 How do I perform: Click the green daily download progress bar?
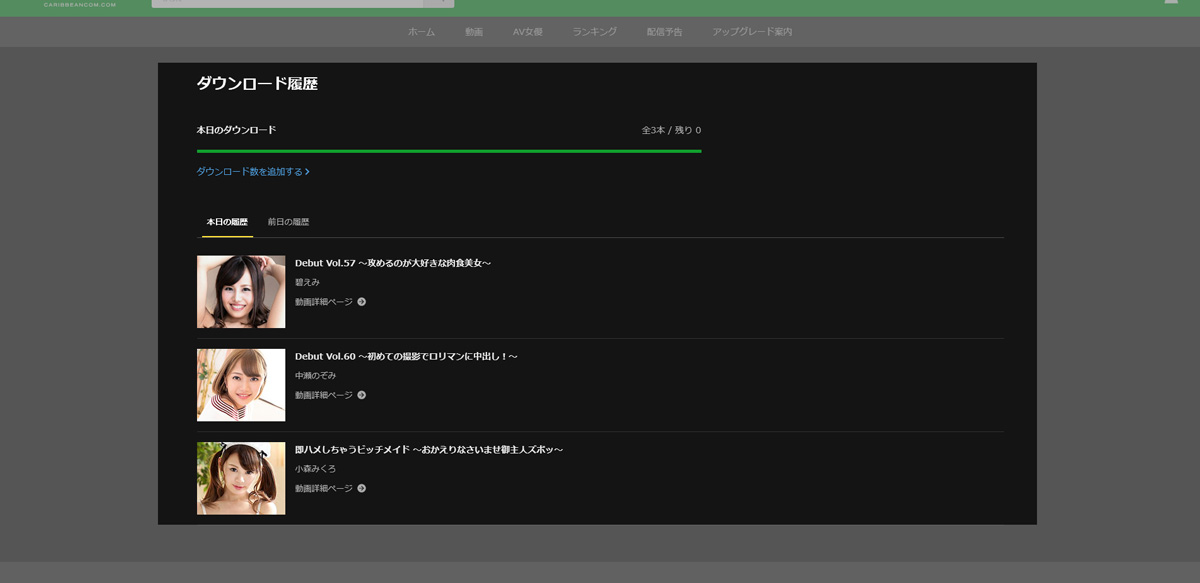(449, 151)
